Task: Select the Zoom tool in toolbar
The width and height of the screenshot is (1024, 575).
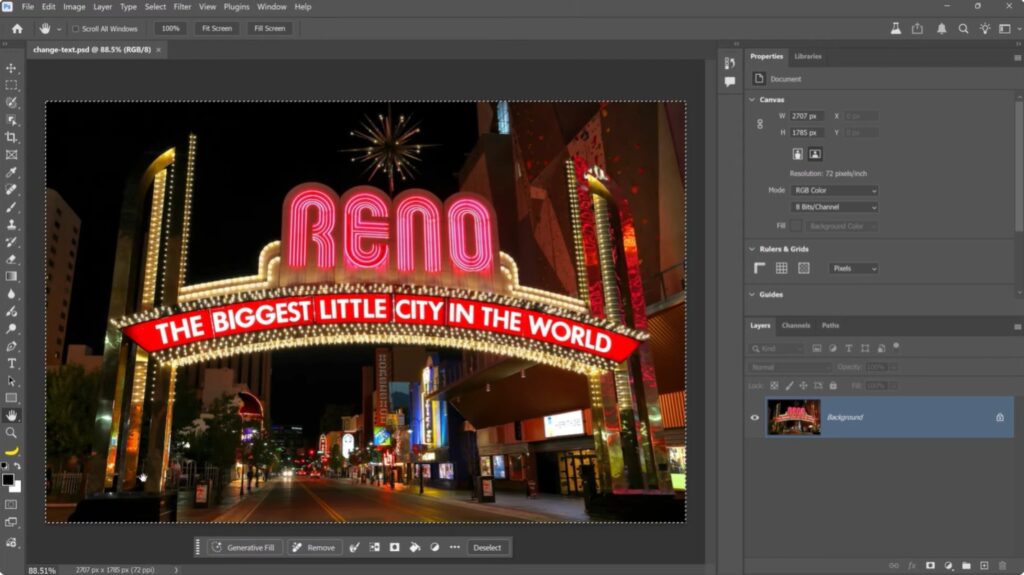Action: [11, 433]
